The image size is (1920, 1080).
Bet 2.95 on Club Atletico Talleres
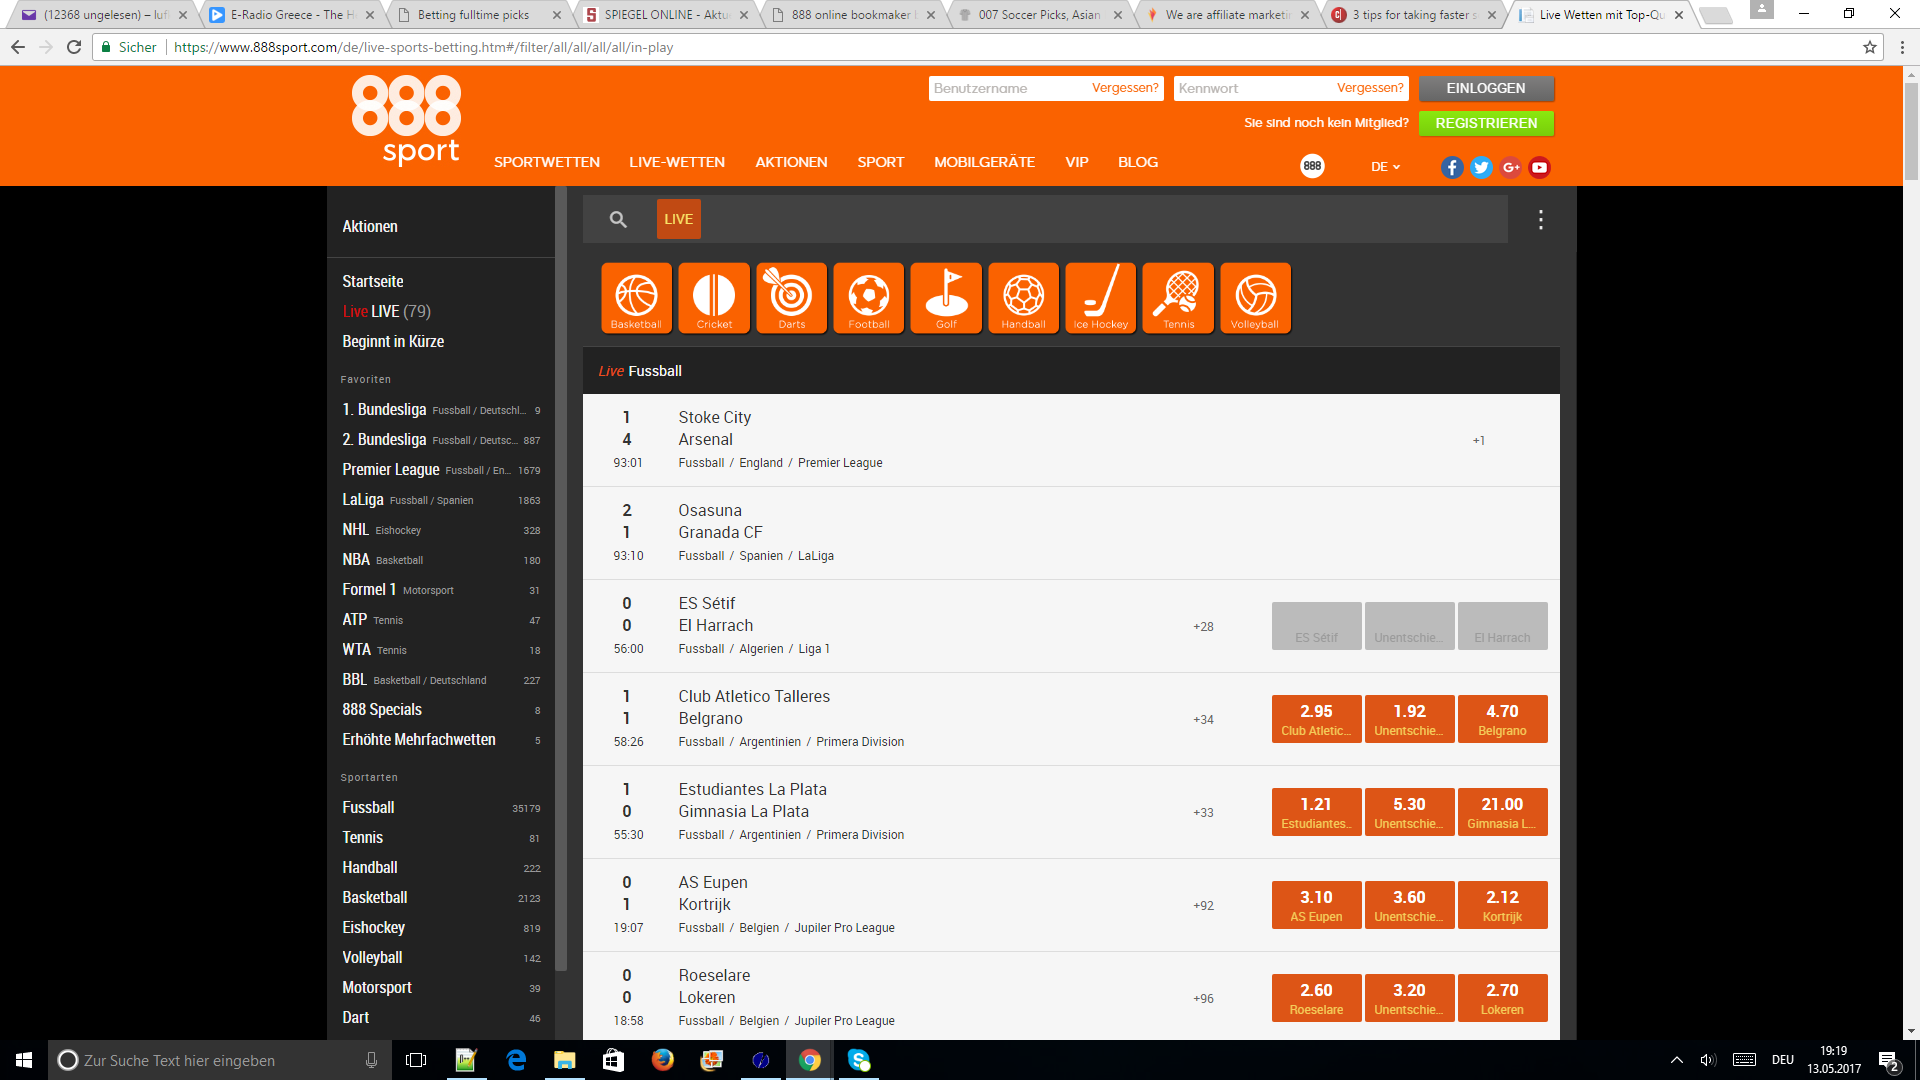click(1316, 719)
